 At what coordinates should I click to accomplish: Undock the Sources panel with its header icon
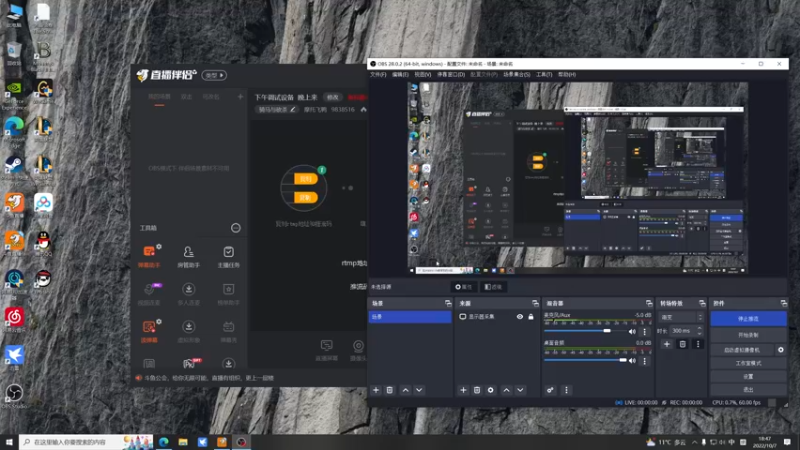pyautogui.click(x=535, y=303)
